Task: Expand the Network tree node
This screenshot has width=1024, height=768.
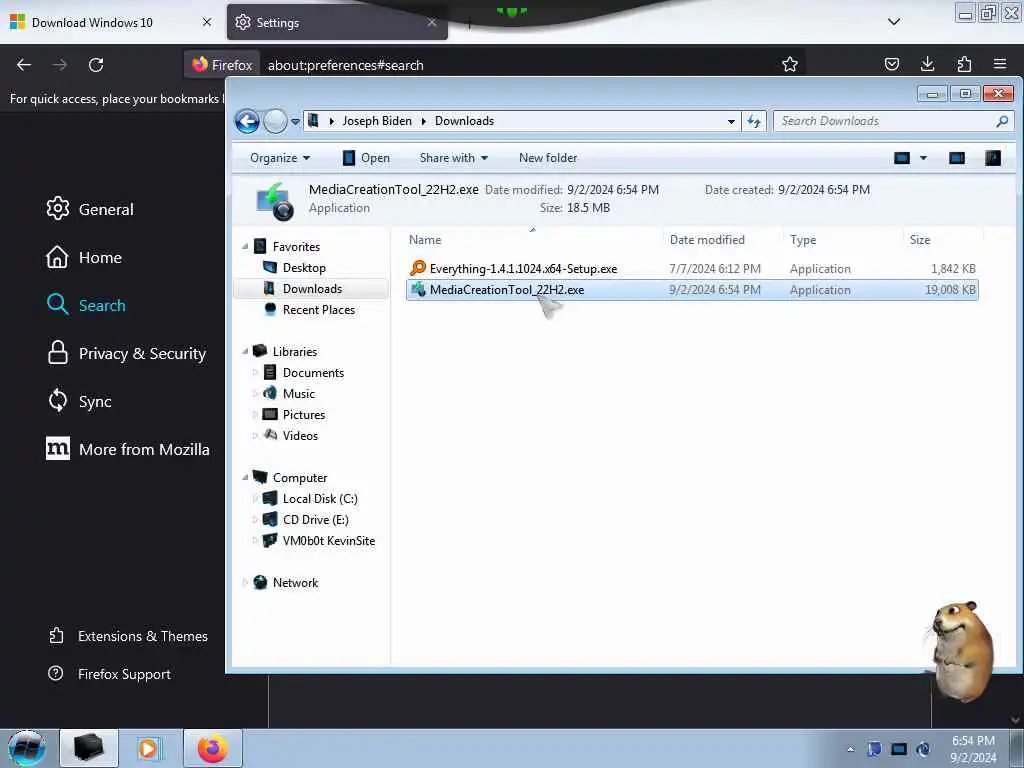Action: (245, 583)
